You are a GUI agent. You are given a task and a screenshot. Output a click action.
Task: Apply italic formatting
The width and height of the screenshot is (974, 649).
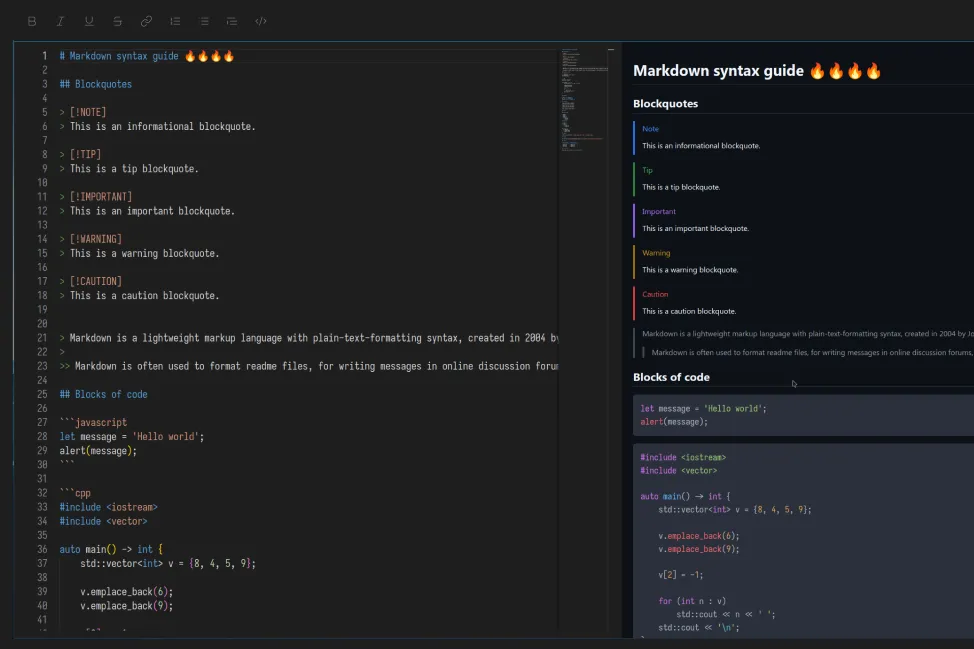point(58,20)
